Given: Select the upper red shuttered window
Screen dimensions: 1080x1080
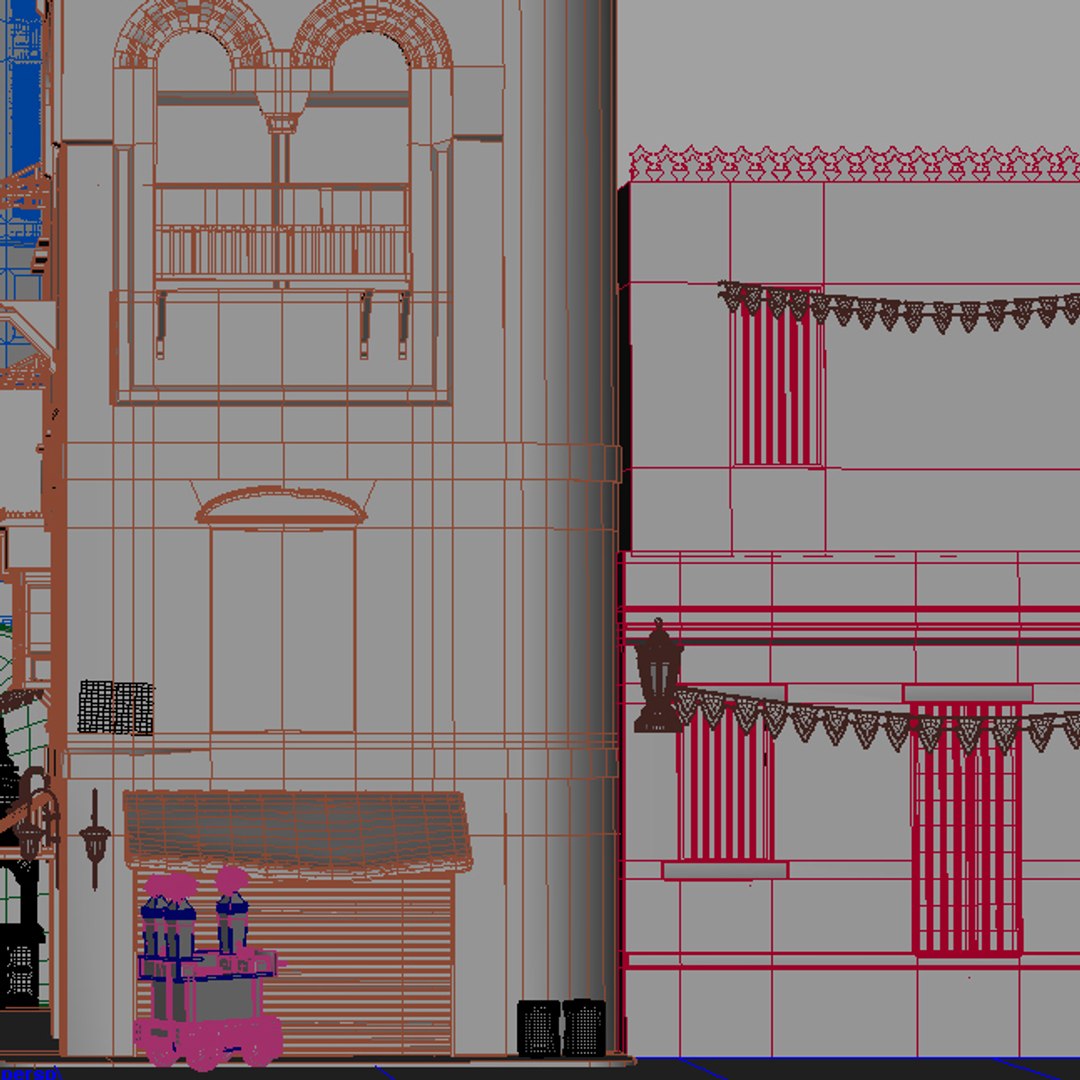Looking at the screenshot, I should (778, 377).
